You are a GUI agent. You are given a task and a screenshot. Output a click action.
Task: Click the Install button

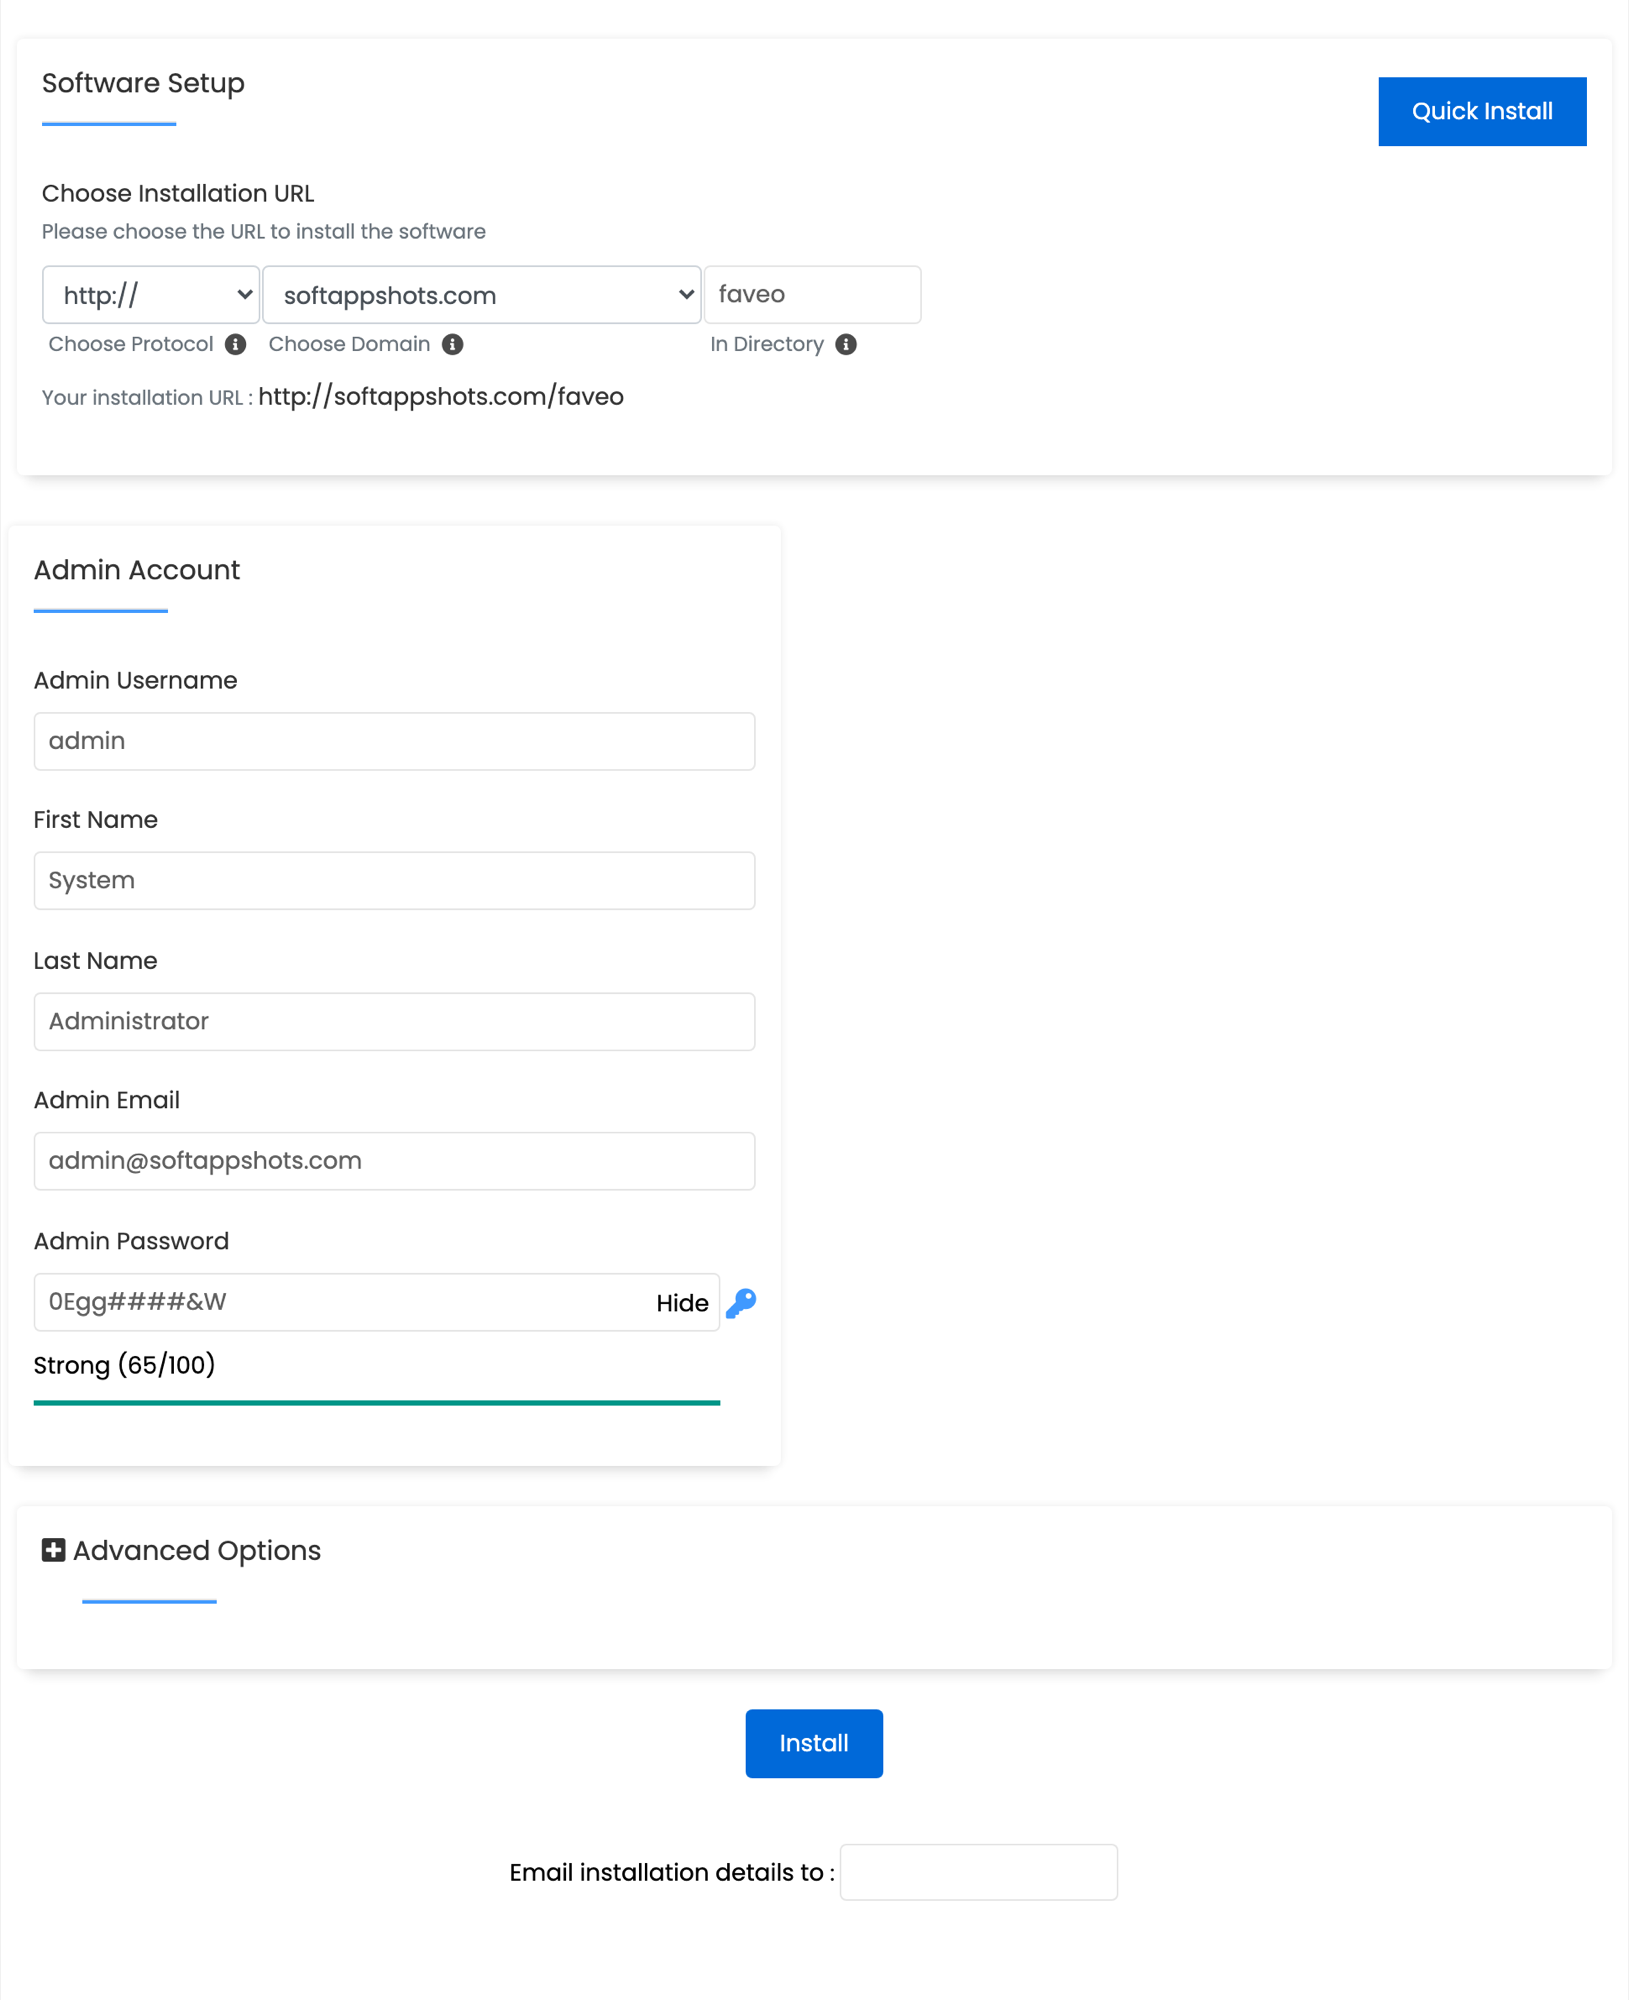point(813,1743)
